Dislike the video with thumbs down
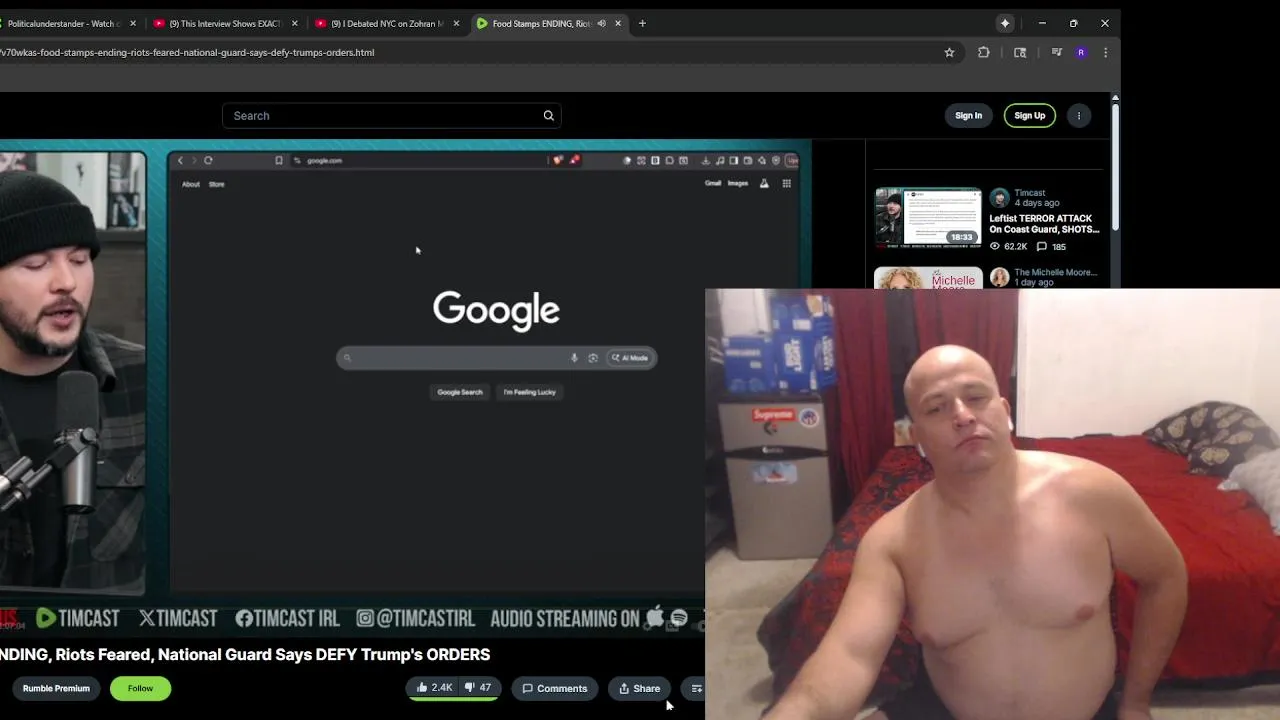1280x720 pixels. tap(478, 688)
